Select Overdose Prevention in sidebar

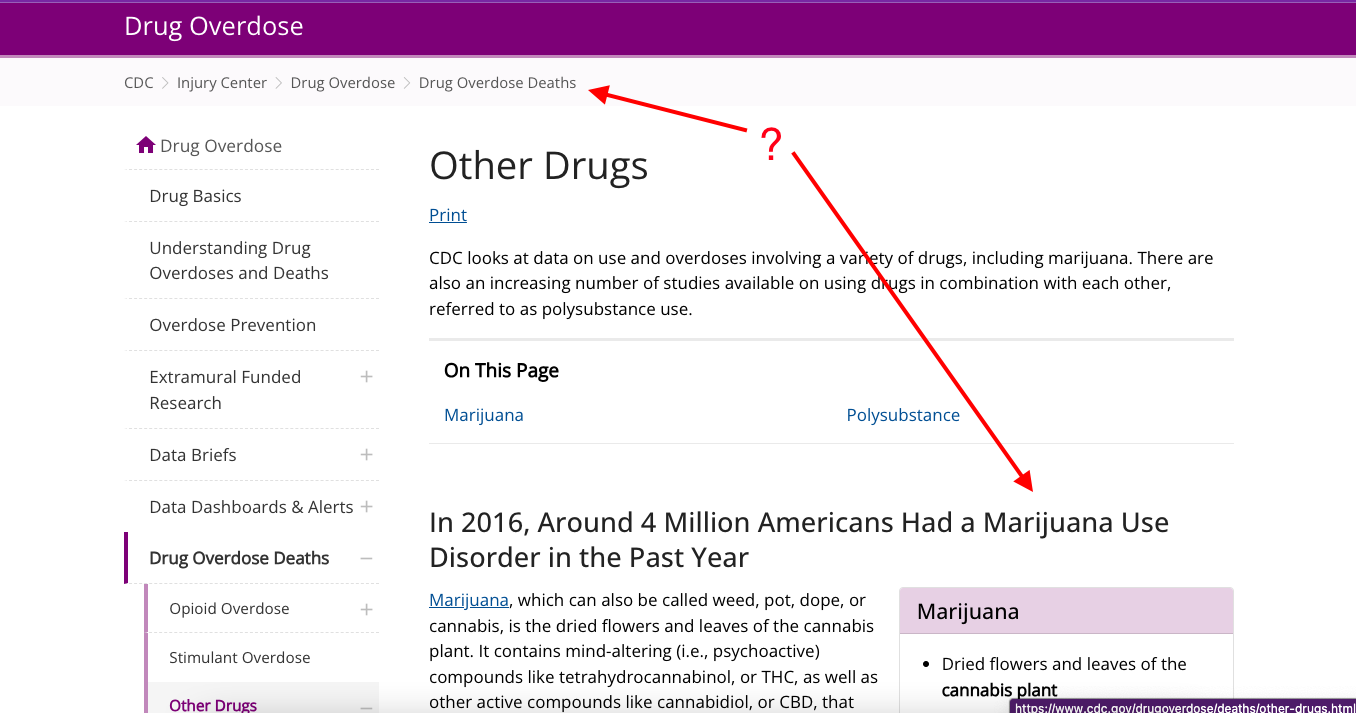[x=232, y=325]
